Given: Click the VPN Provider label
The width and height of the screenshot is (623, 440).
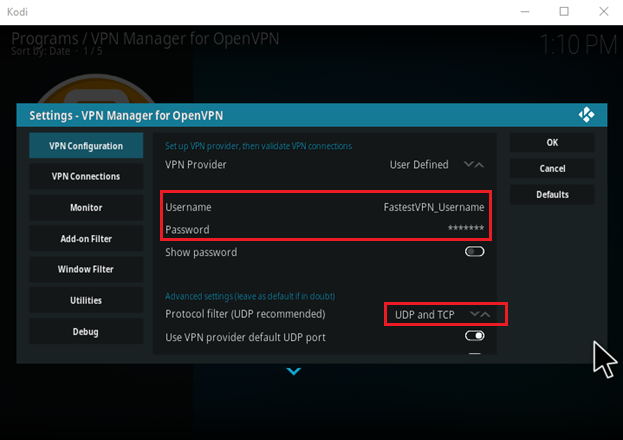Looking at the screenshot, I should coord(195,165).
